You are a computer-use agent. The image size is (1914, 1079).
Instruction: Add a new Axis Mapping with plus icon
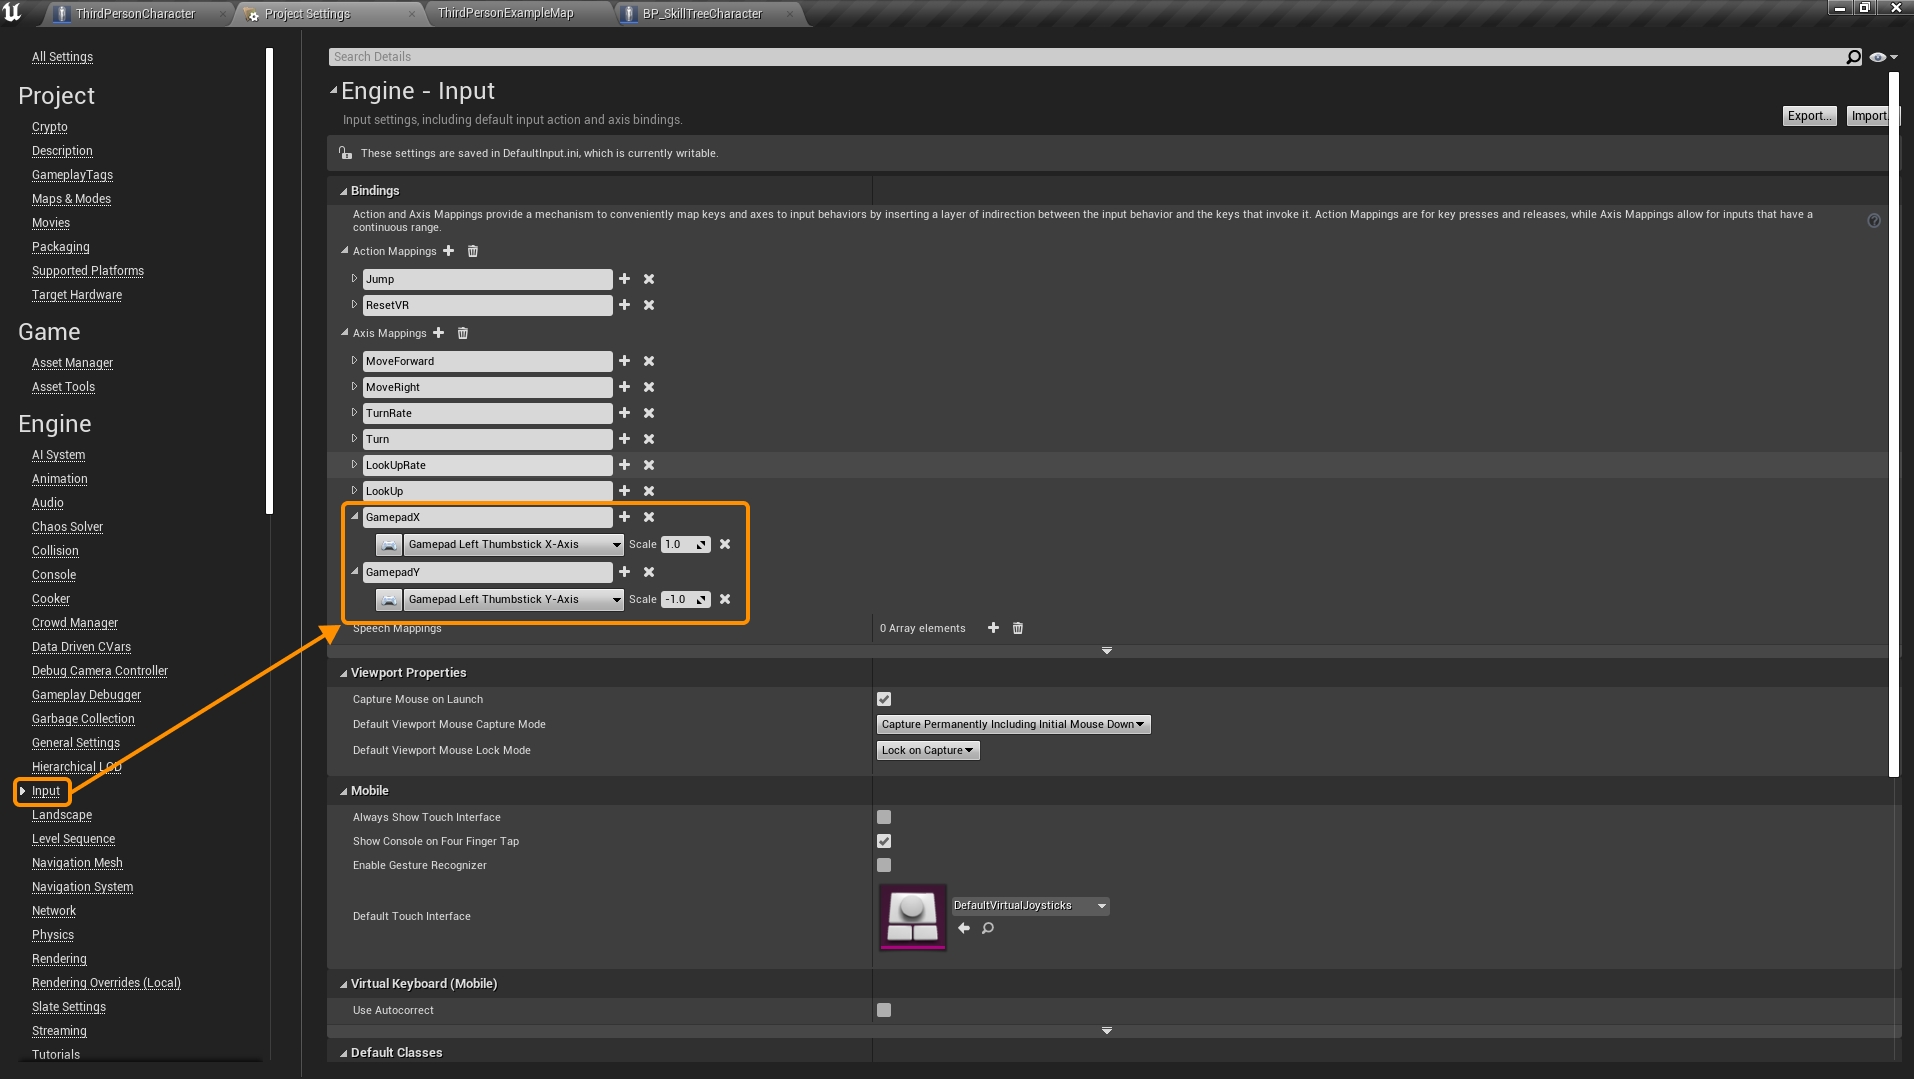tap(438, 333)
